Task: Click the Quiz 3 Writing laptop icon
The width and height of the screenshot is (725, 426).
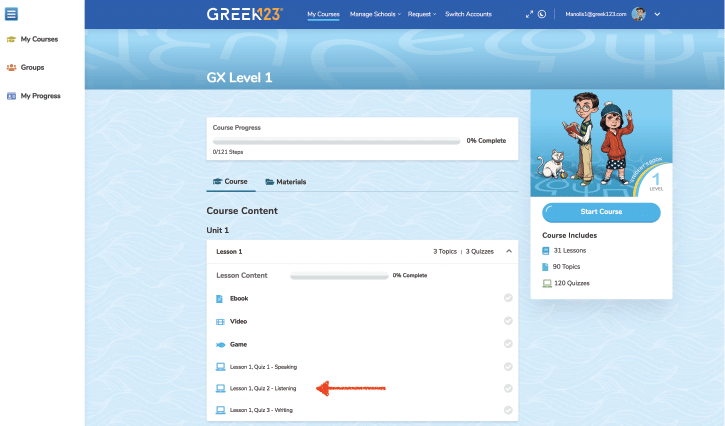Action: tap(221, 410)
